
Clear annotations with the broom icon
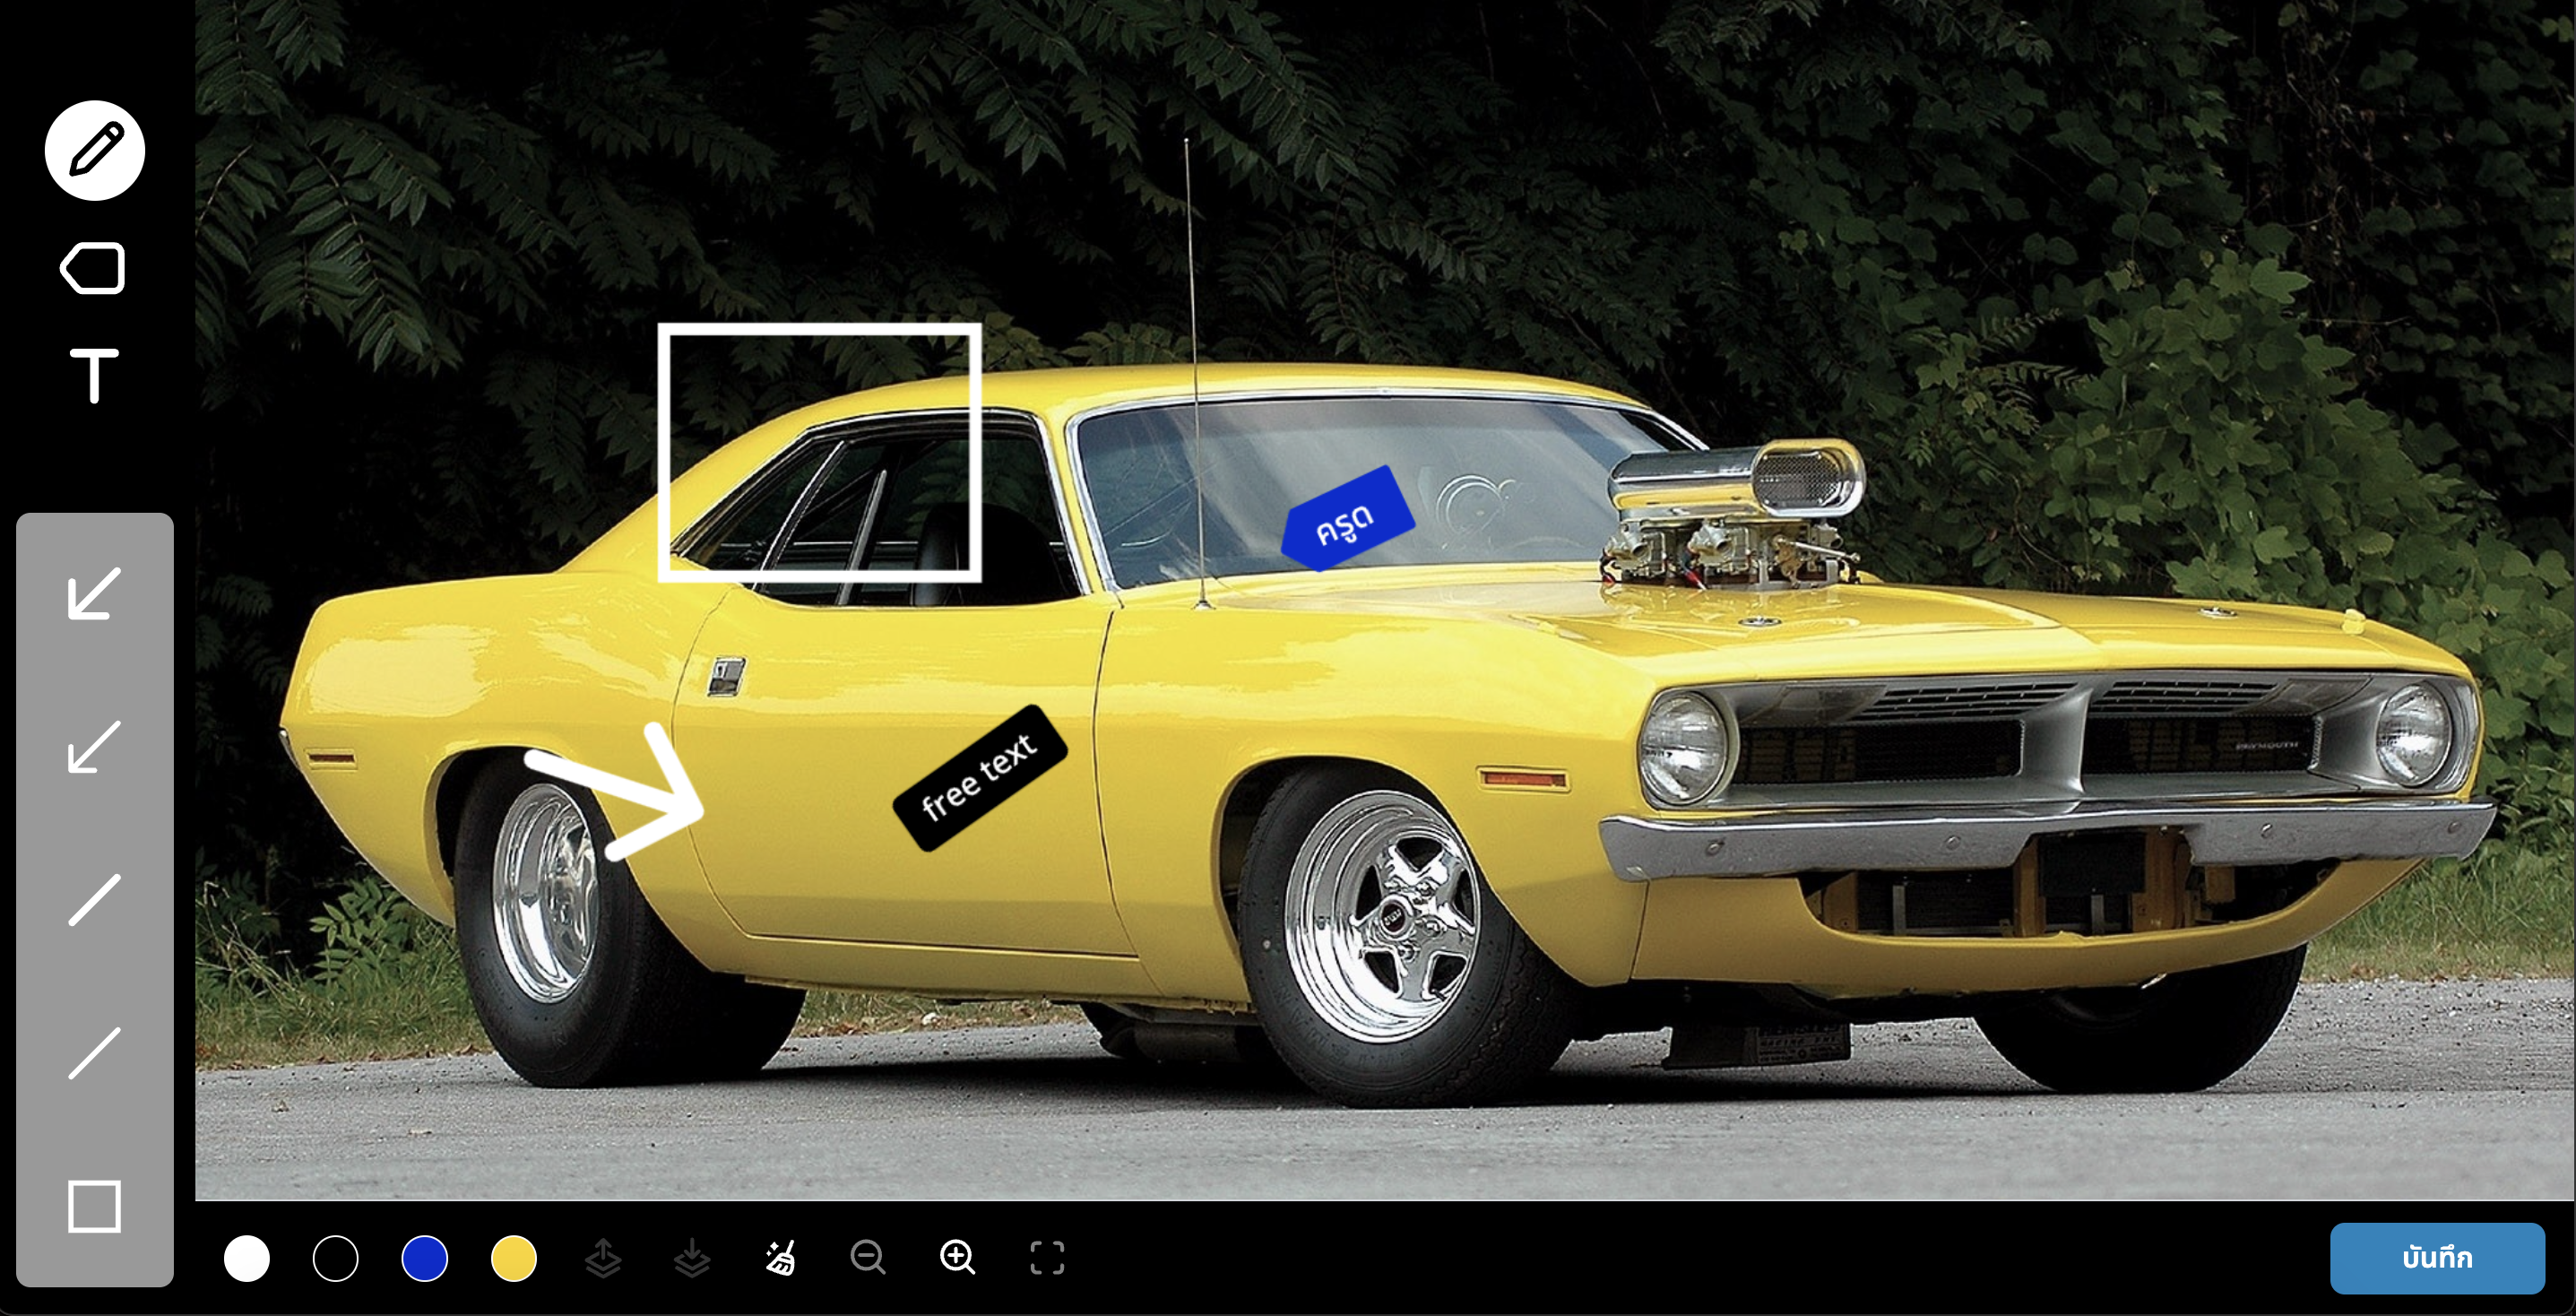(x=780, y=1258)
